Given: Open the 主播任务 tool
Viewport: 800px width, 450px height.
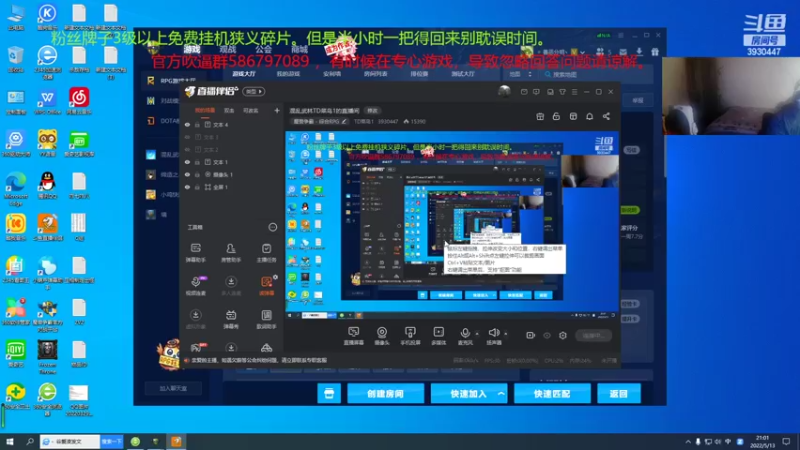Looking at the screenshot, I should point(266,253).
